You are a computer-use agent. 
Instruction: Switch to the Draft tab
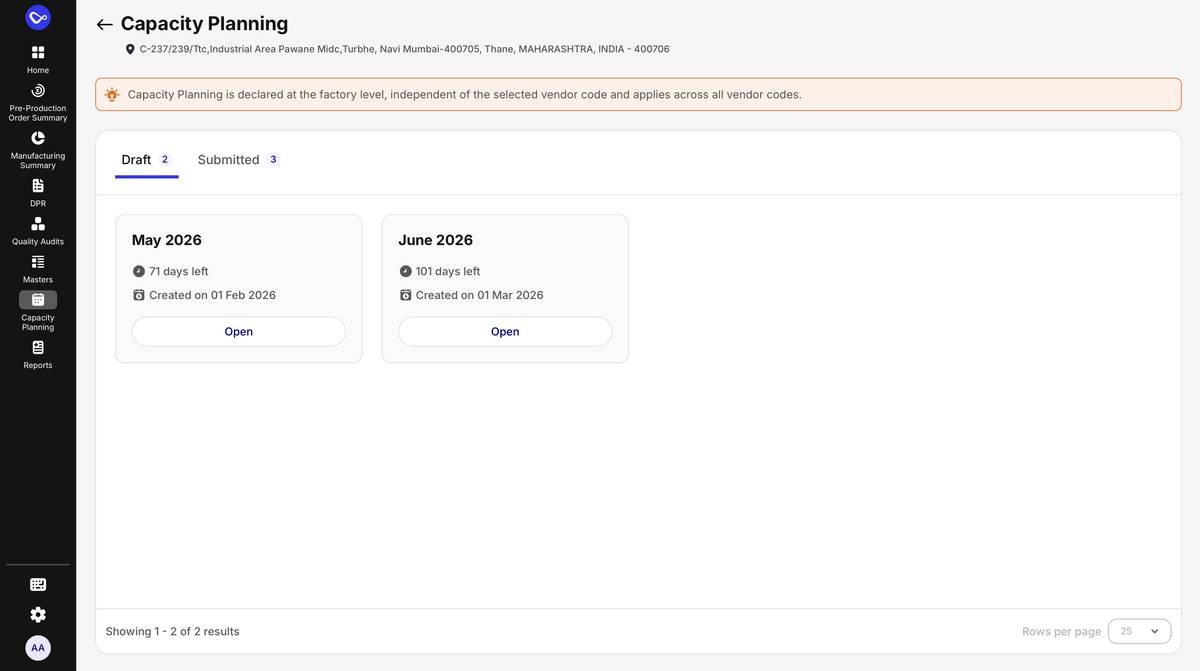click(x=147, y=160)
